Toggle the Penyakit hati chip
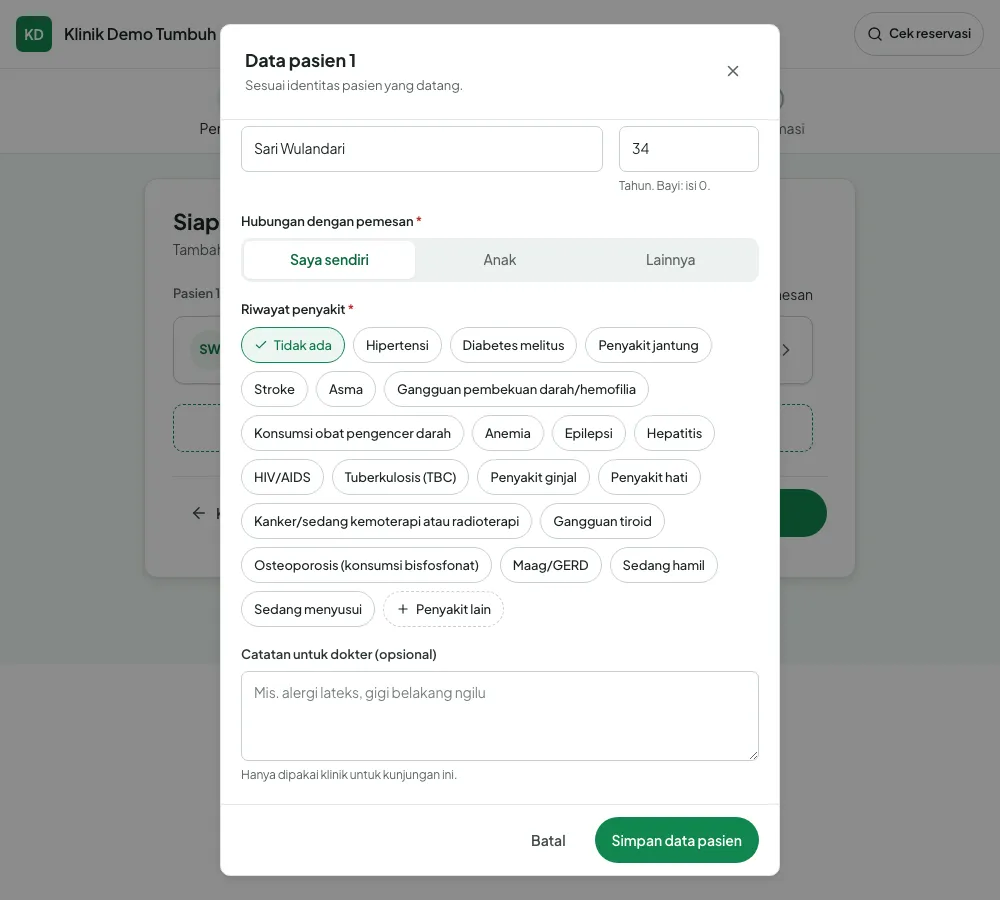The image size is (1000, 900). click(x=649, y=477)
